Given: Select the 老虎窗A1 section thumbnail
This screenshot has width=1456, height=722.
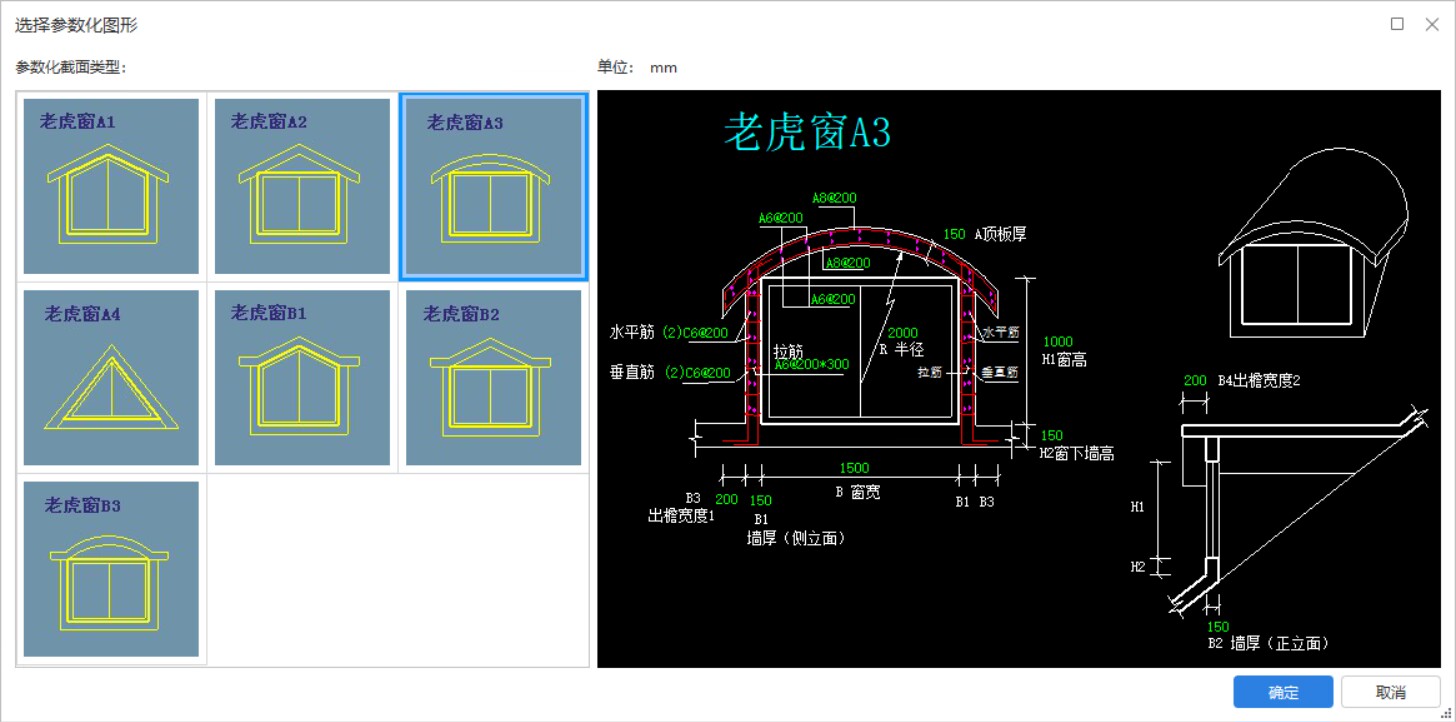Looking at the screenshot, I should click(x=111, y=186).
